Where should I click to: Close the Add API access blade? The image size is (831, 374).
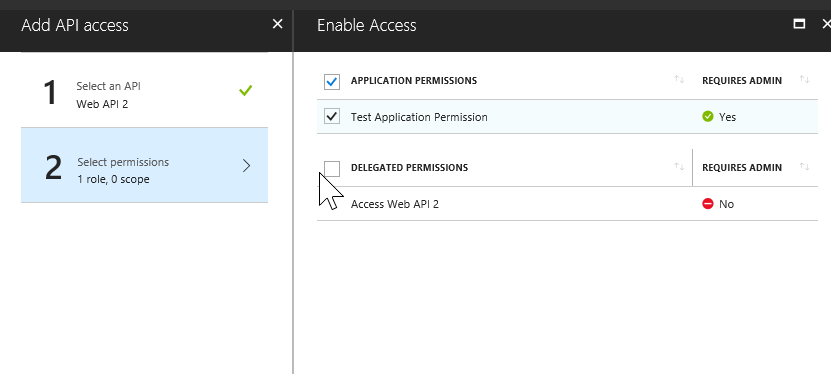tap(277, 24)
